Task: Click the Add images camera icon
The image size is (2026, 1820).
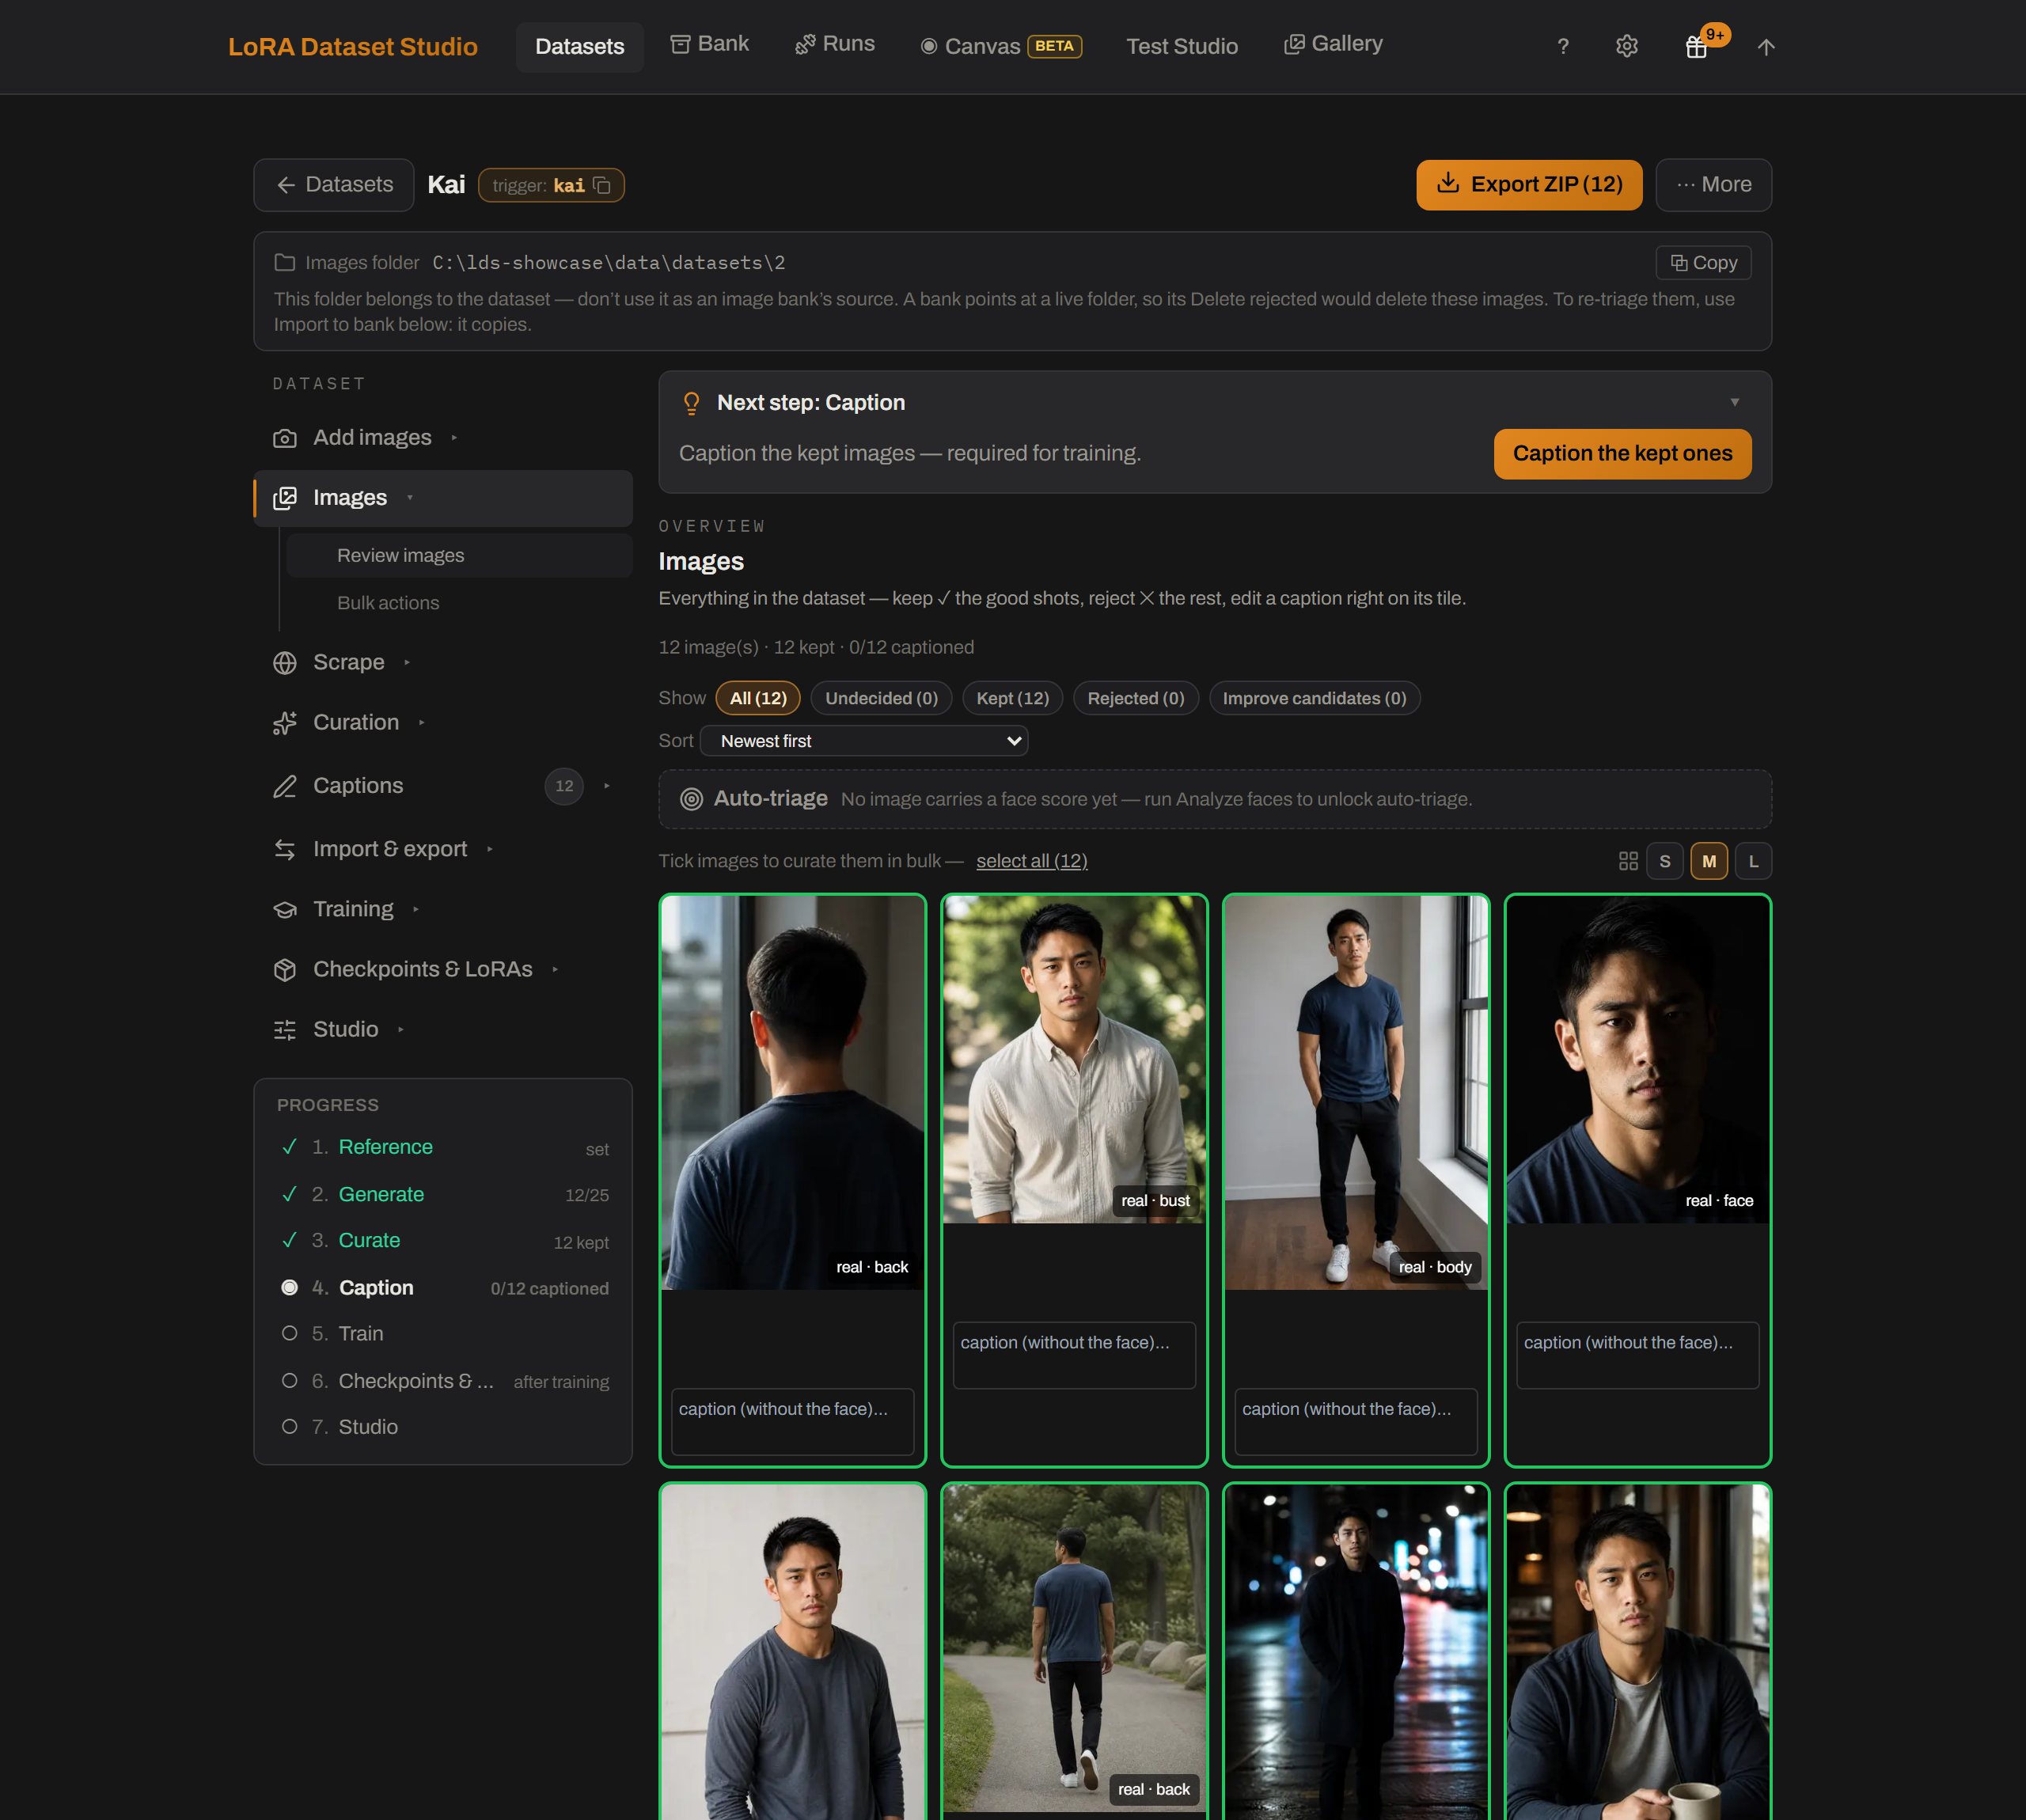Action: click(285, 438)
